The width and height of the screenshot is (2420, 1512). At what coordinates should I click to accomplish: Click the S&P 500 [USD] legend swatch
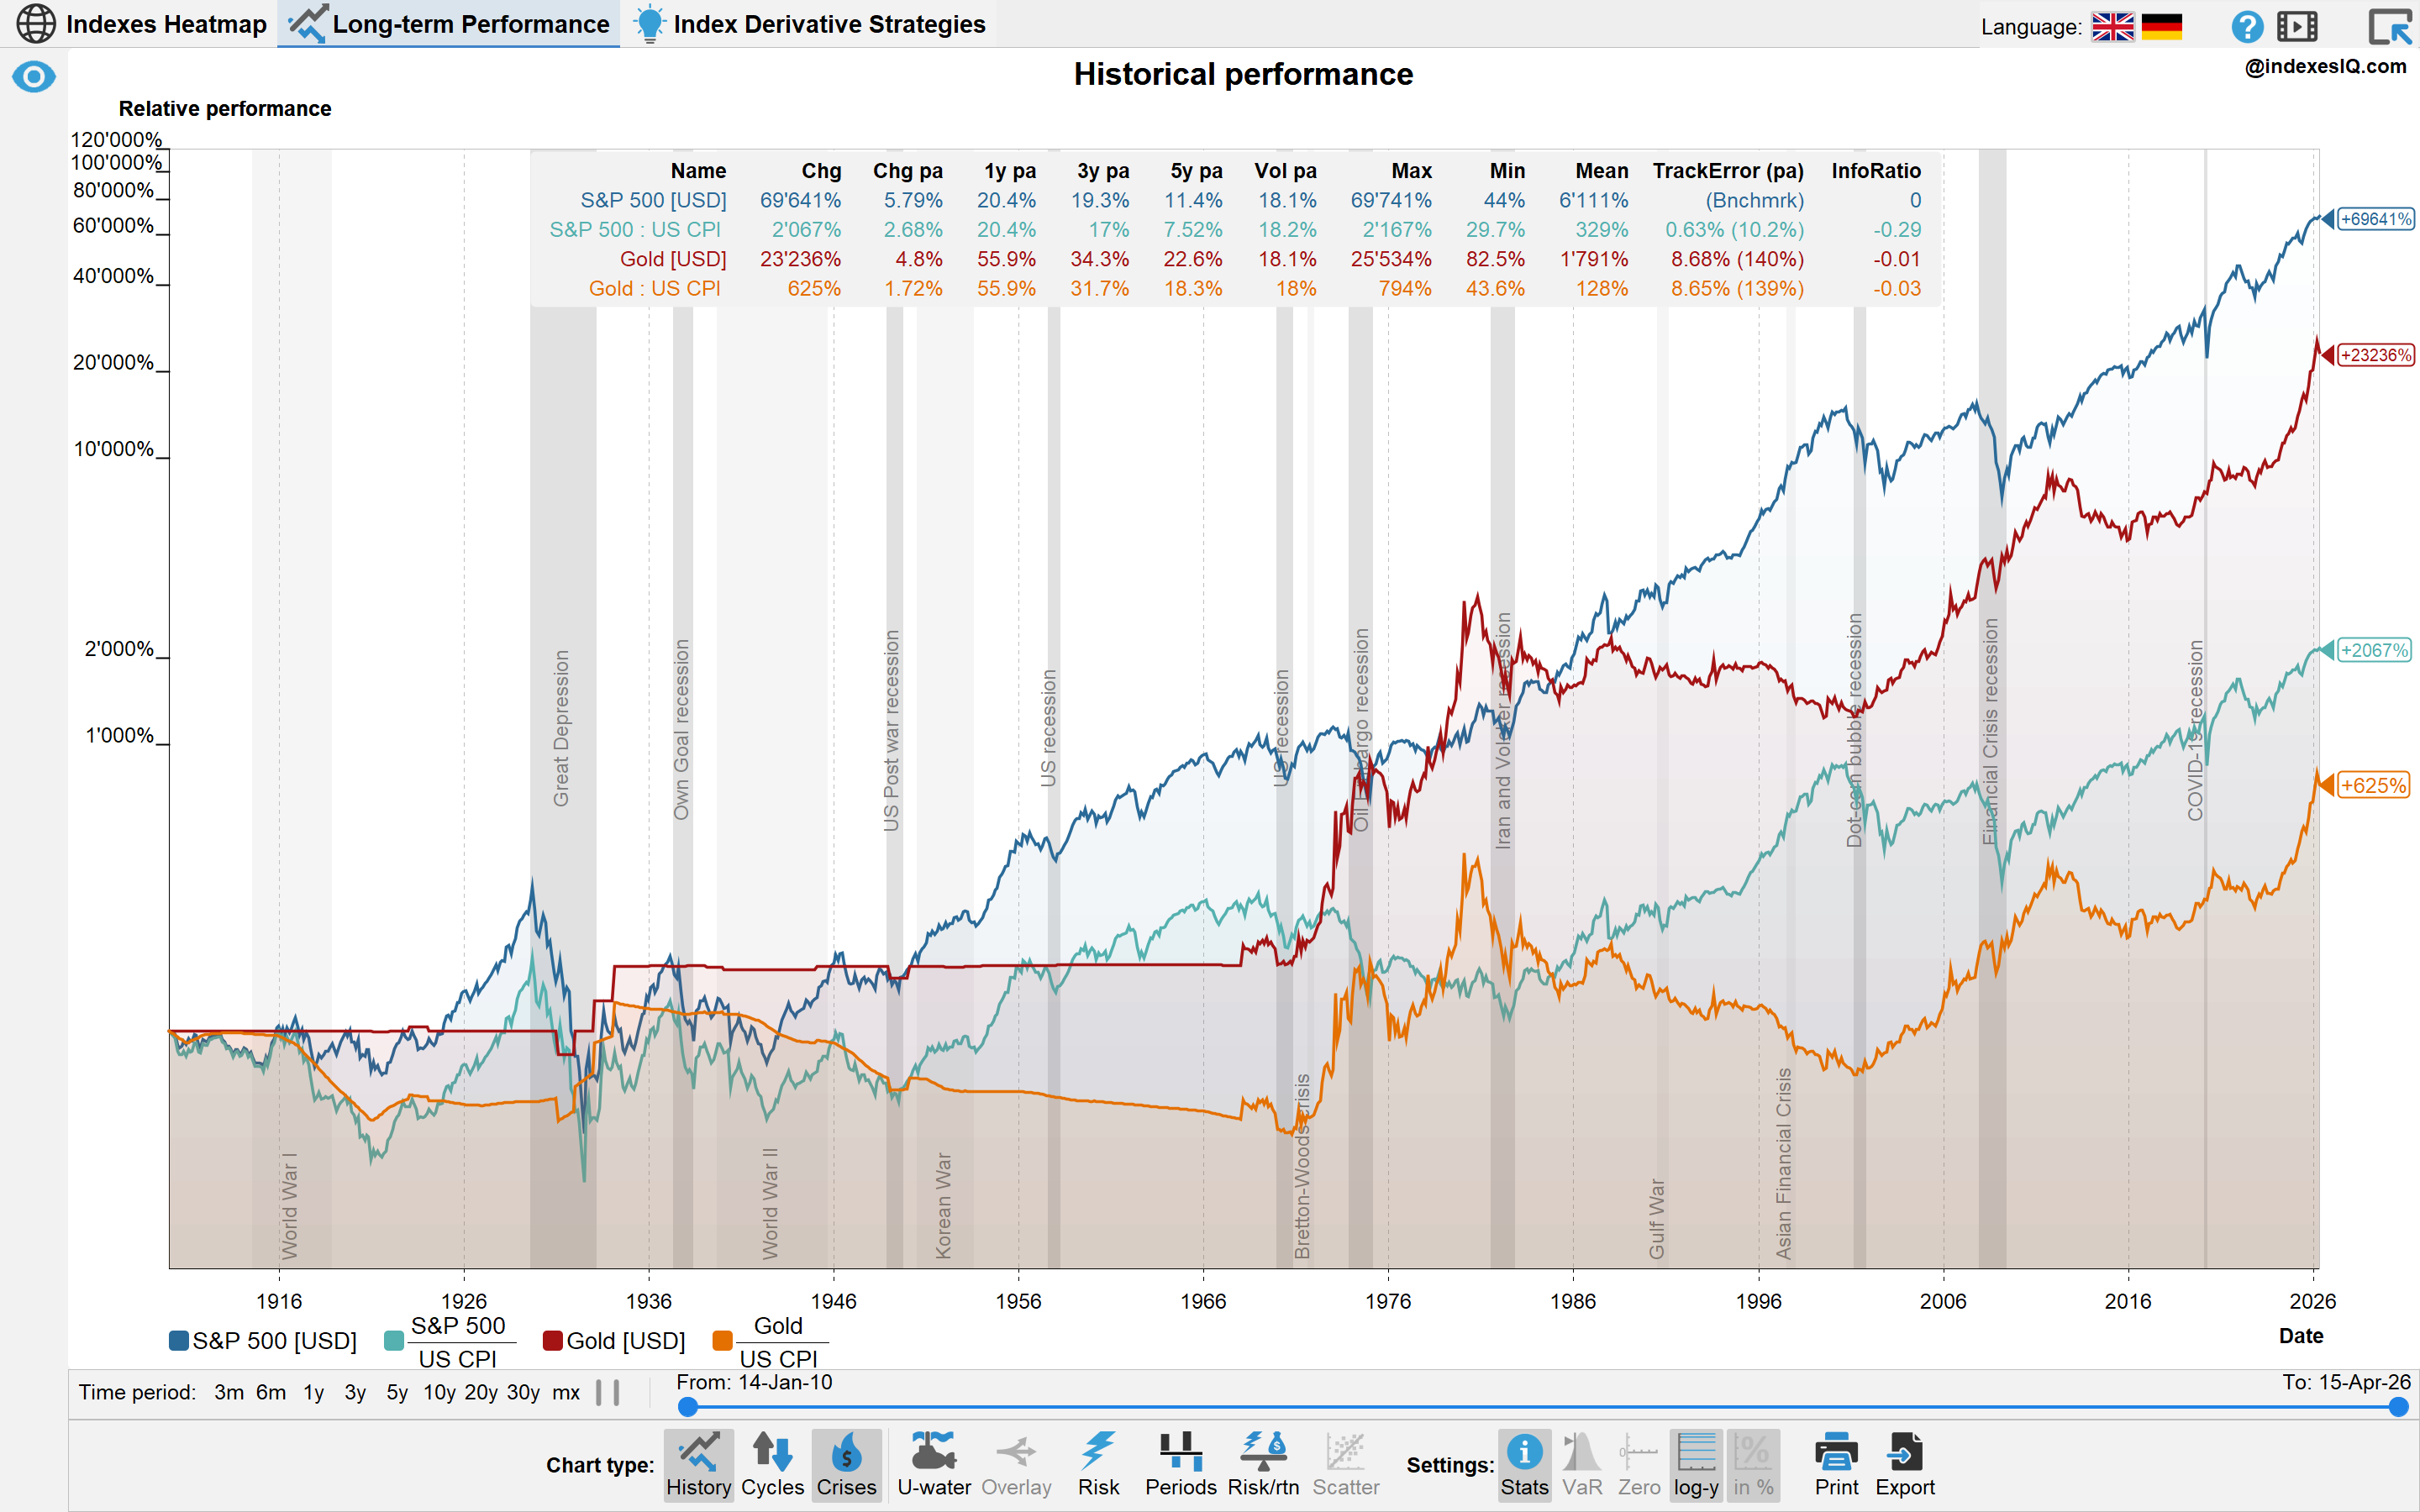(x=179, y=1341)
